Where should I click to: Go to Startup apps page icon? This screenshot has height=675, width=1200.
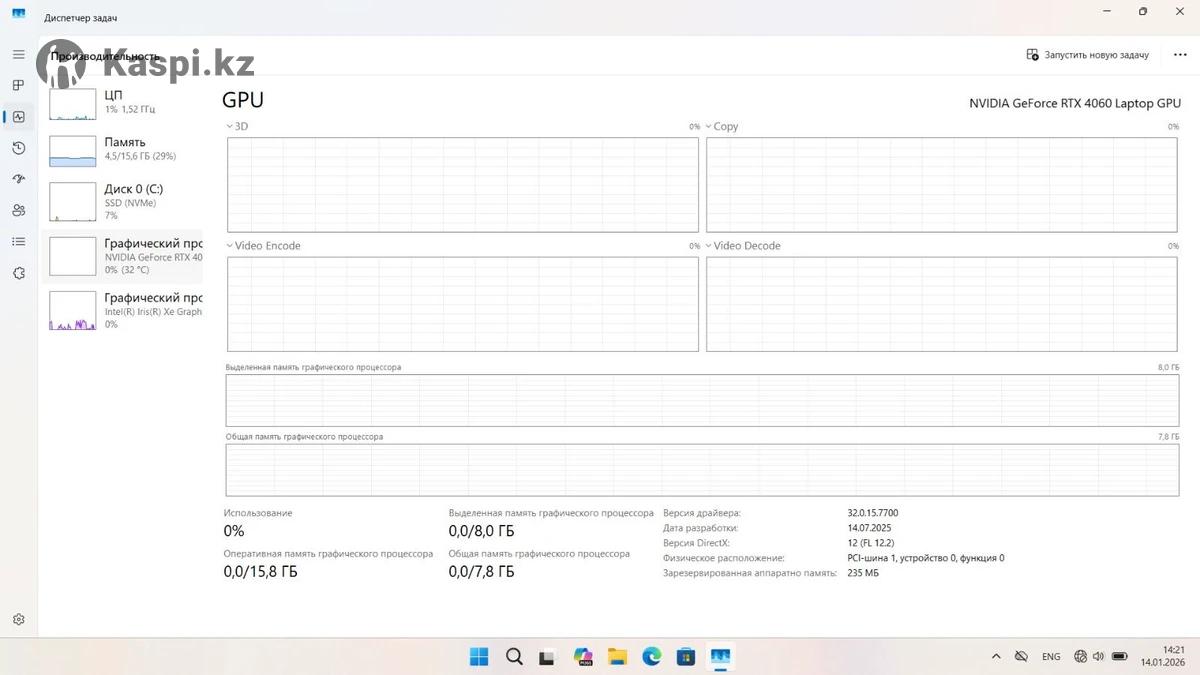pos(18,179)
